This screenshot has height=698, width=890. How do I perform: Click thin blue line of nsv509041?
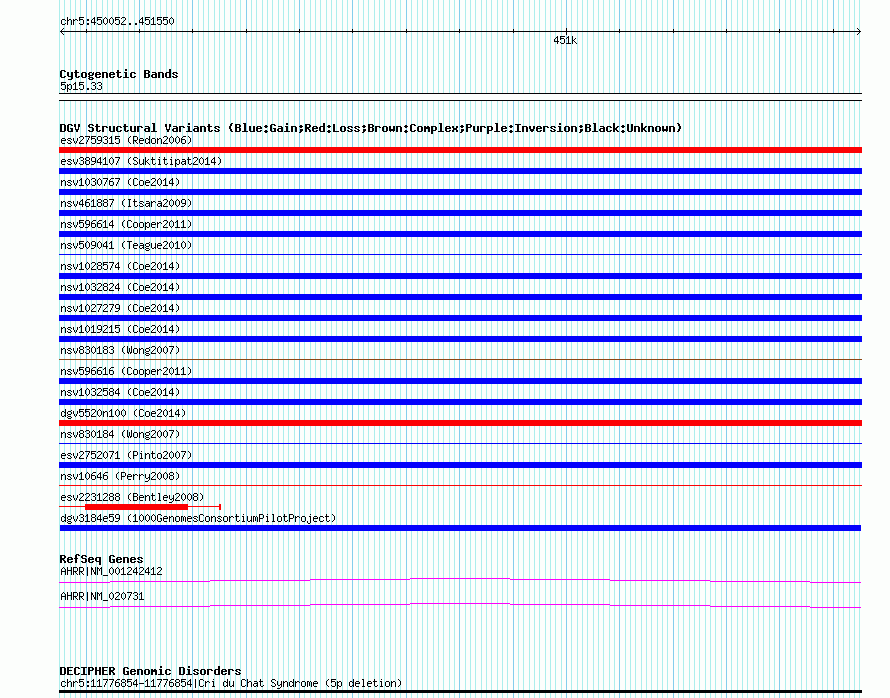pyautogui.click(x=460, y=255)
